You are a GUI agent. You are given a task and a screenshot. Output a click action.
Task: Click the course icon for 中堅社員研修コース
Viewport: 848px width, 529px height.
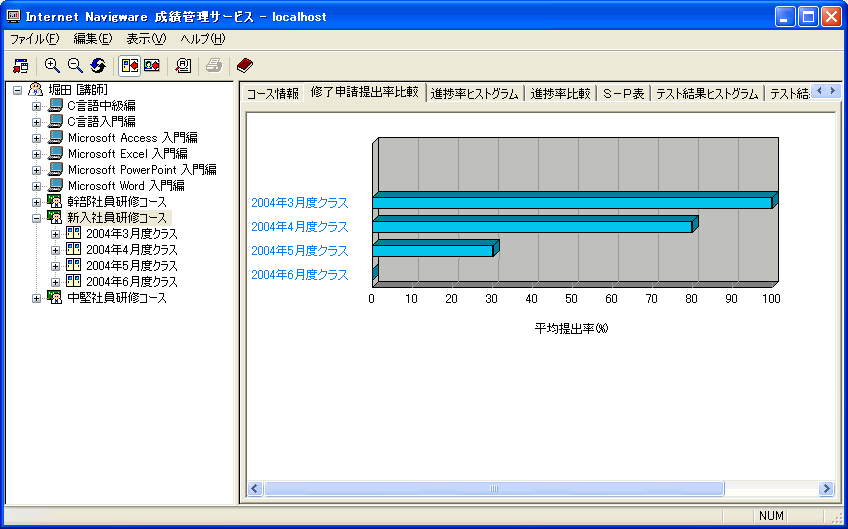tap(55, 297)
